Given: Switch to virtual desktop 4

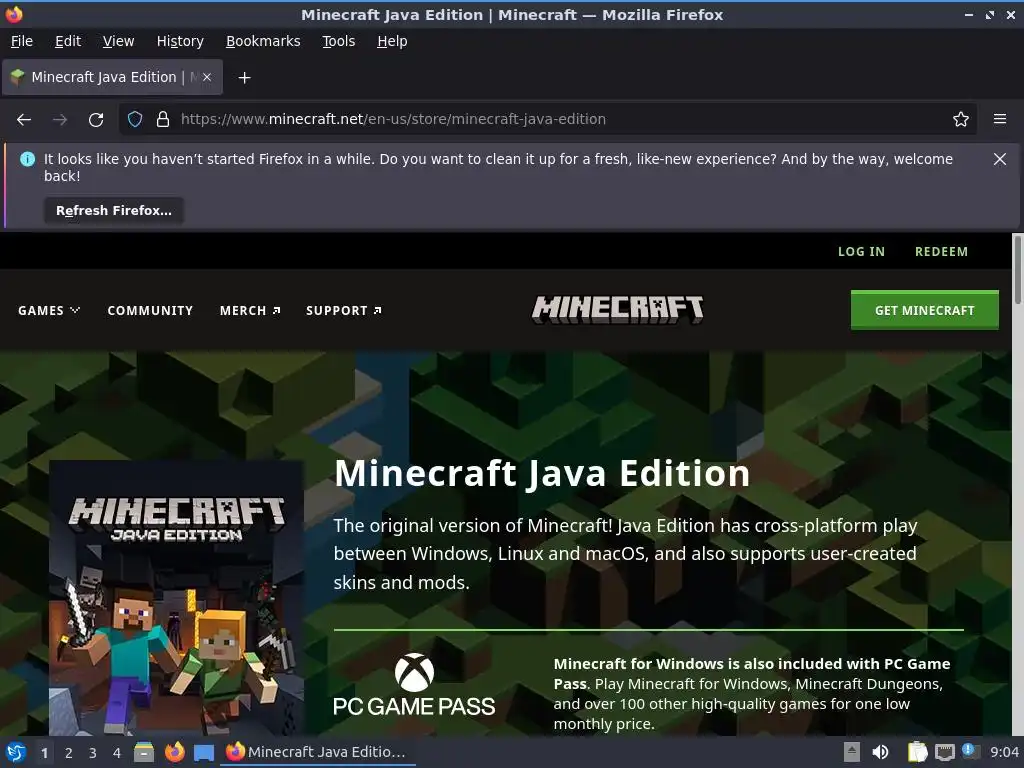Looking at the screenshot, I should (x=117, y=753).
